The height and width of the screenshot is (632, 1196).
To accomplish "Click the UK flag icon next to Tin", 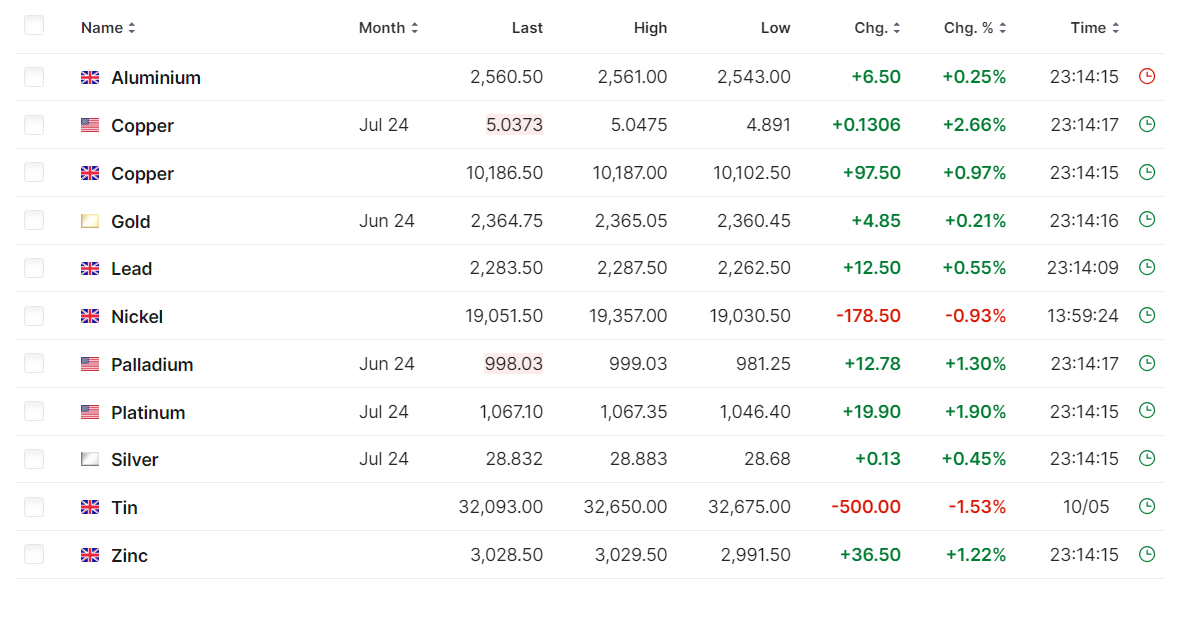I will [x=90, y=508].
